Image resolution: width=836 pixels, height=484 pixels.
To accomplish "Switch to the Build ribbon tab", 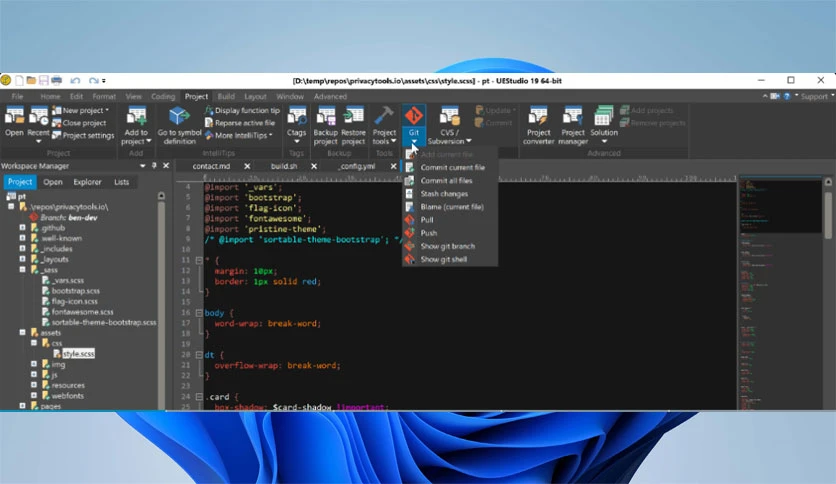I will 226,96.
